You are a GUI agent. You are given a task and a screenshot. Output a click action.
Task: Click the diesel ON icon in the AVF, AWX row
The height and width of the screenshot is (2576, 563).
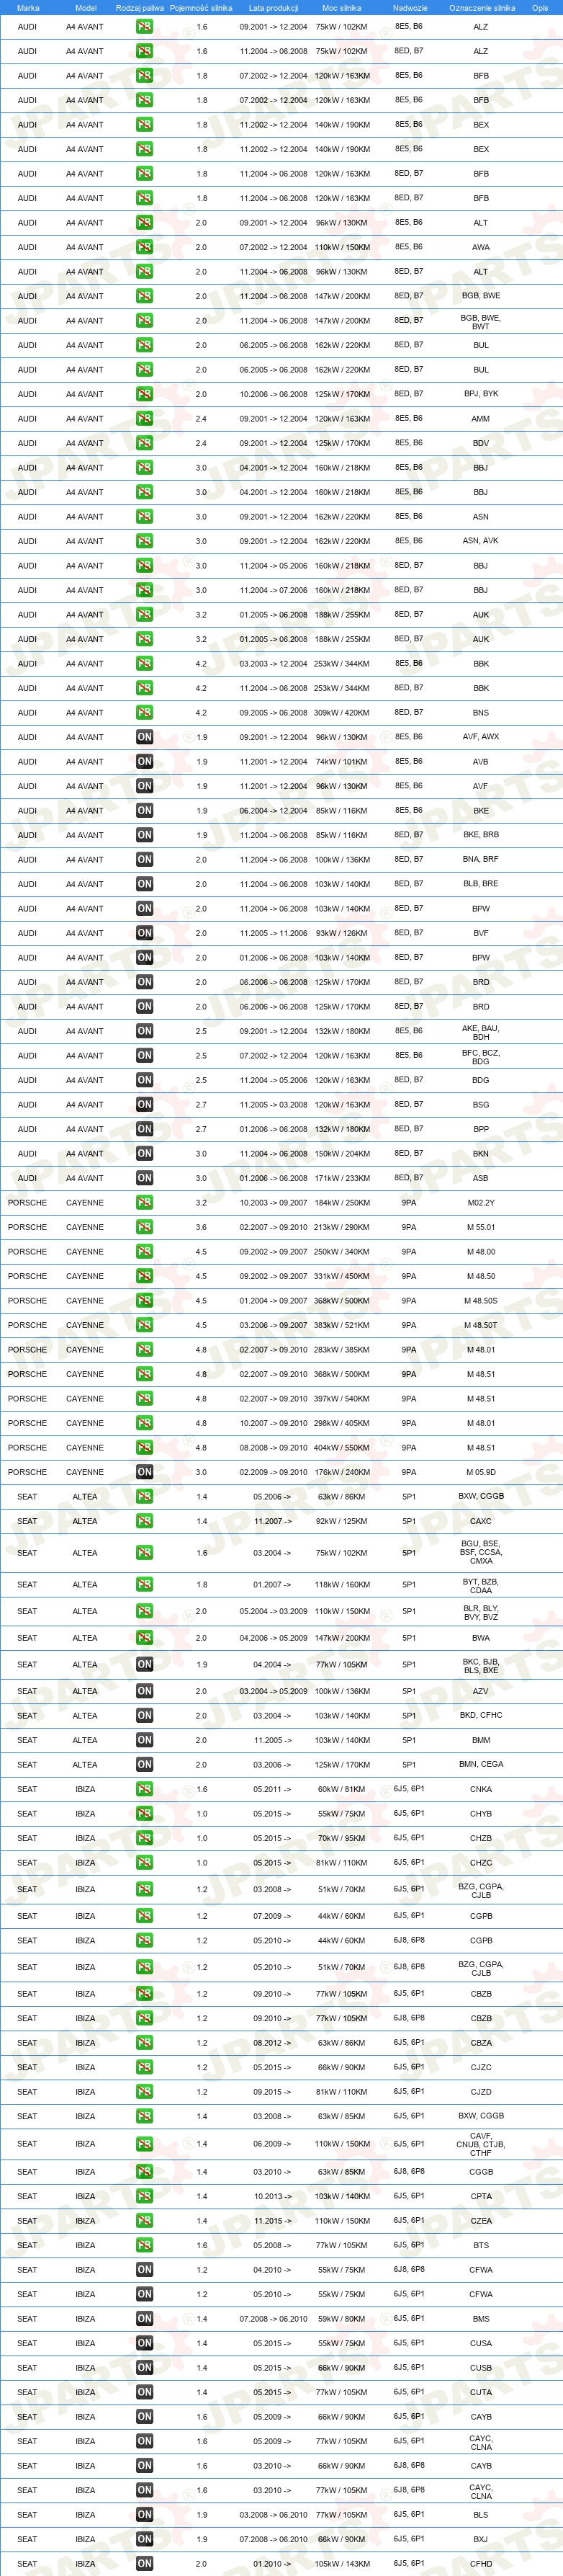coord(144,737)
